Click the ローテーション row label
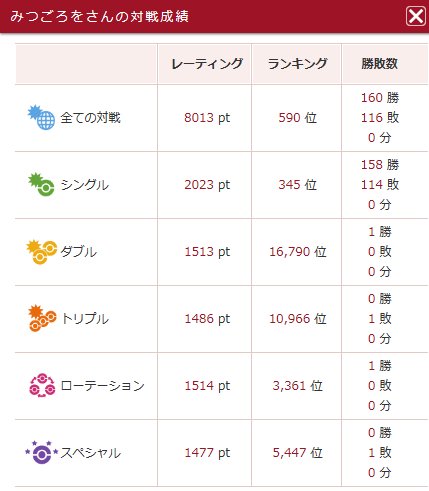The width and height of the screenshot is (429, 491). pos(102,386)
